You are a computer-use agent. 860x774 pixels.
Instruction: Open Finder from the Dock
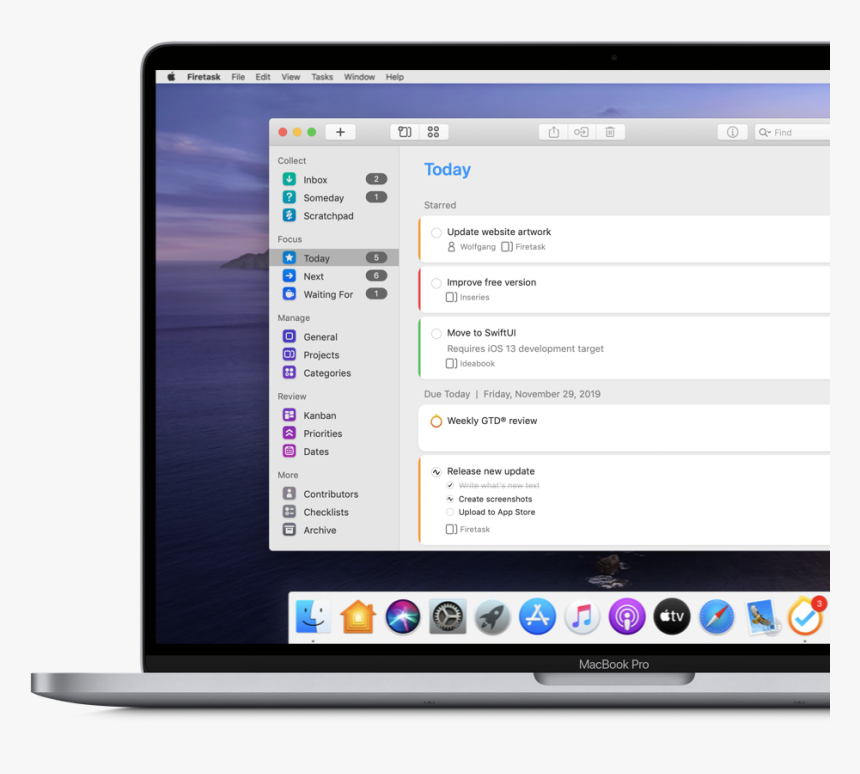pyautogui.click(x=313, y=617)
